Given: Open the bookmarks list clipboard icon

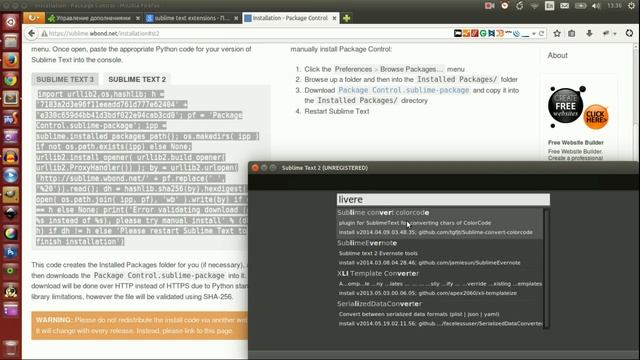Looking at the screenshot, I should pyautogui.click(x=571, y=33).
